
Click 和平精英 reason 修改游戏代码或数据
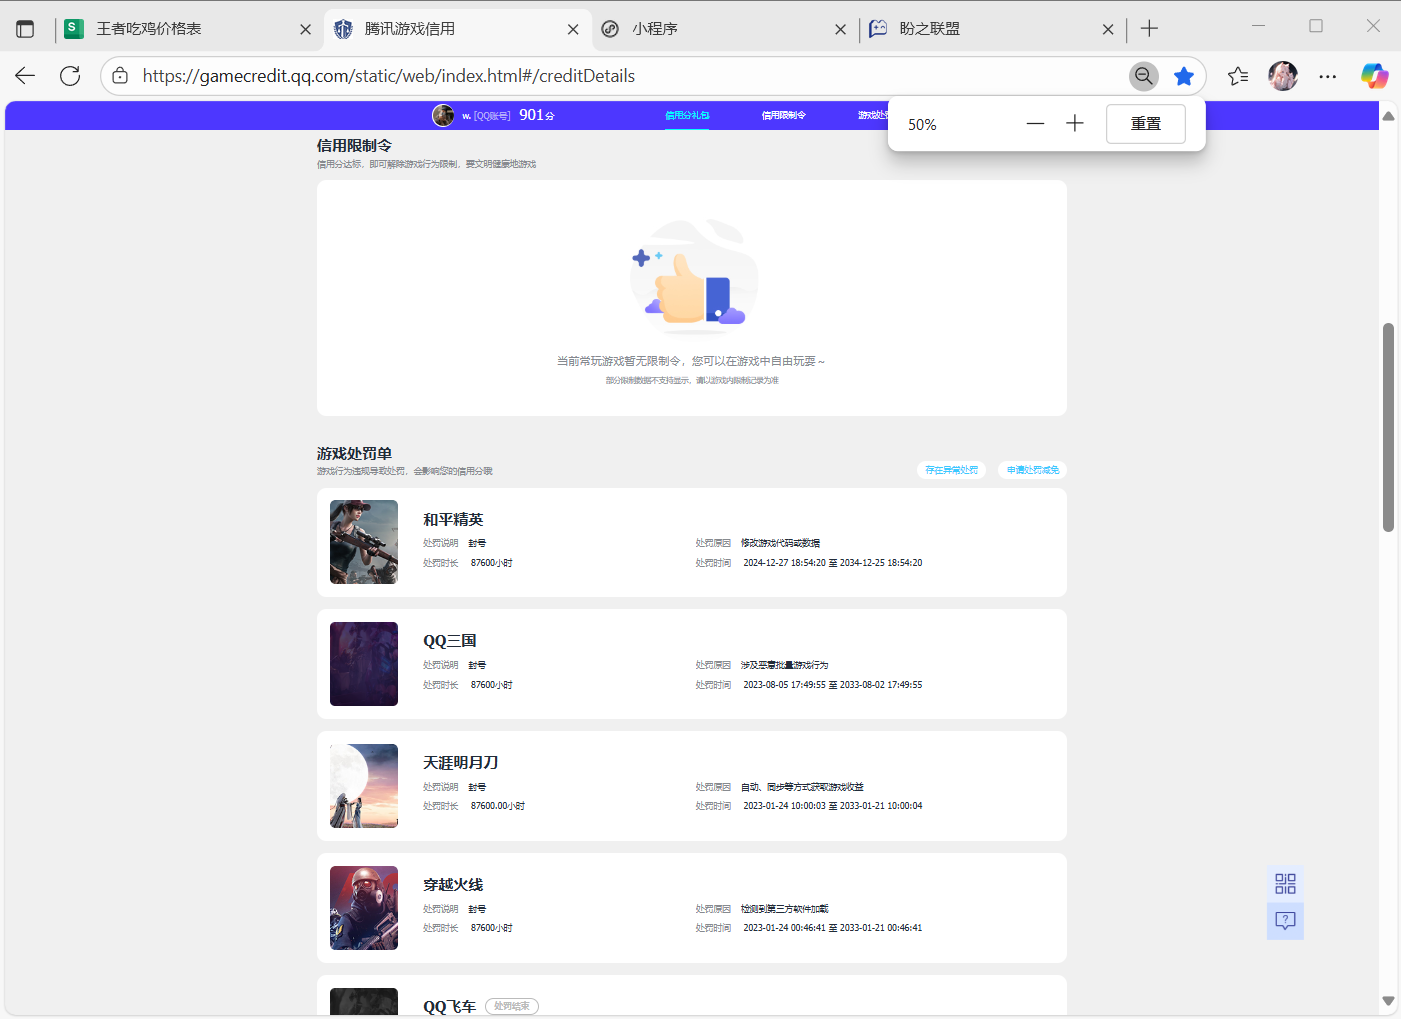point(780,543)
